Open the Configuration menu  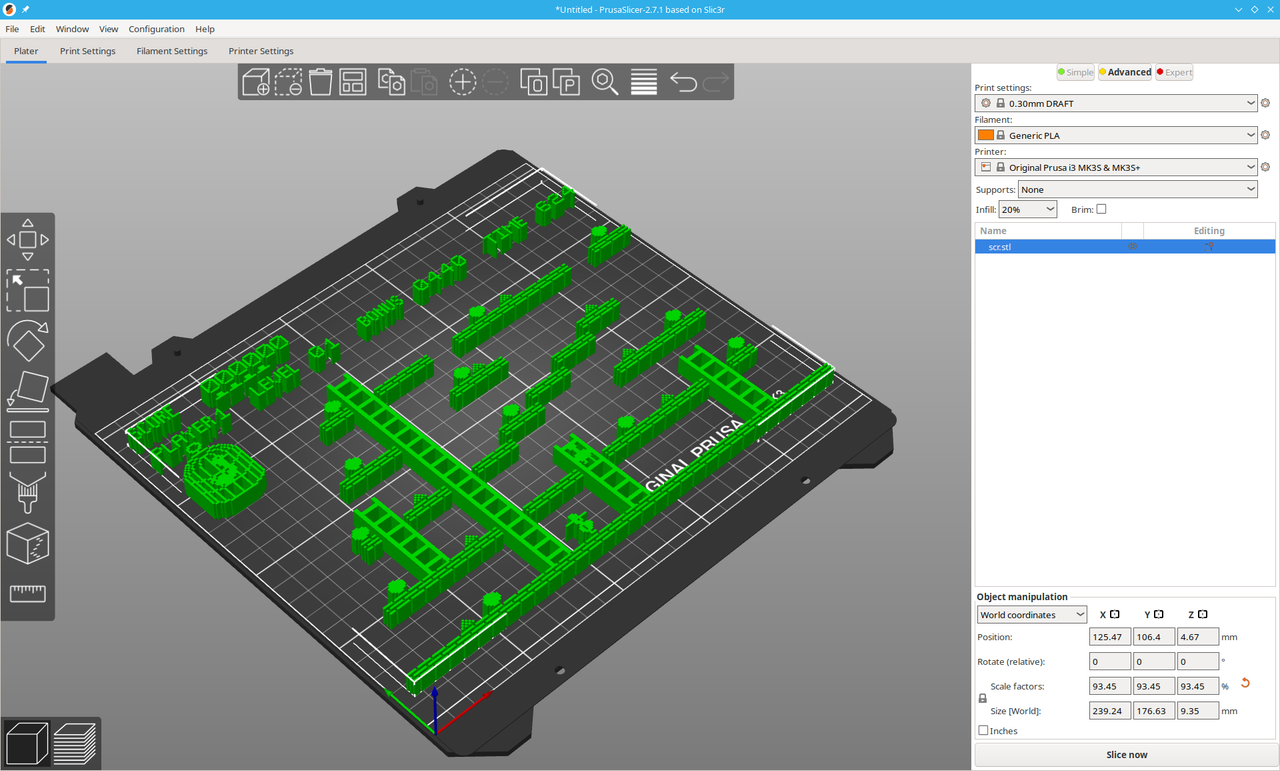coord(157,29)
